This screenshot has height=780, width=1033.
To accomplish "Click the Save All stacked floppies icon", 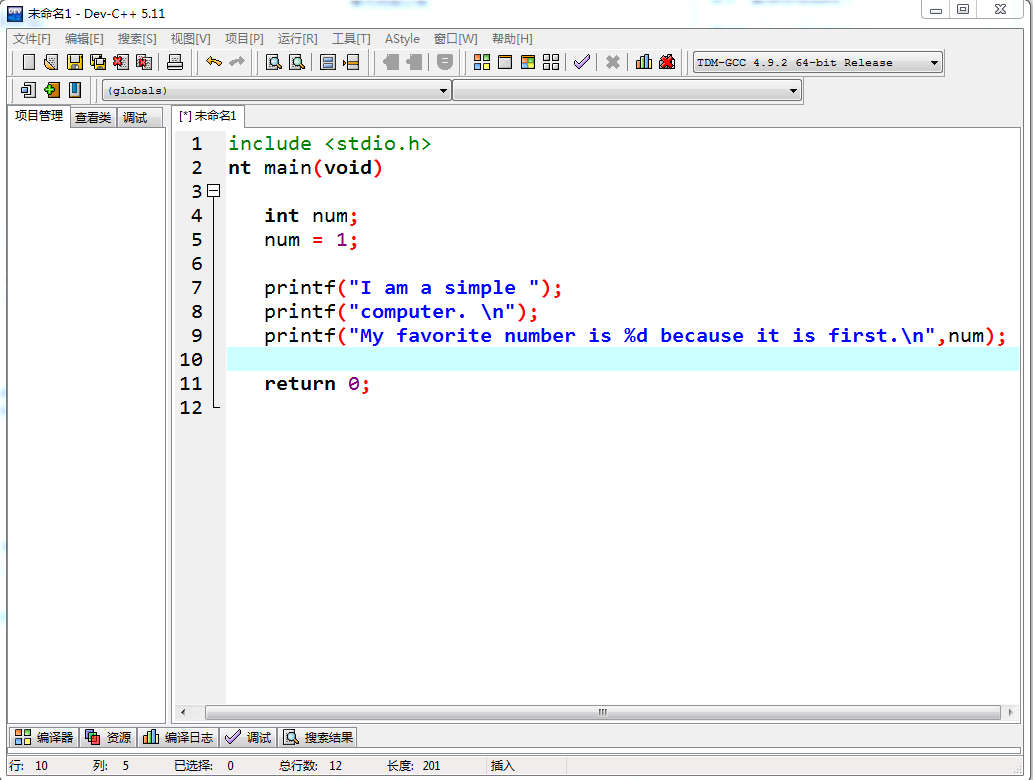I will (x=98, y=62).
